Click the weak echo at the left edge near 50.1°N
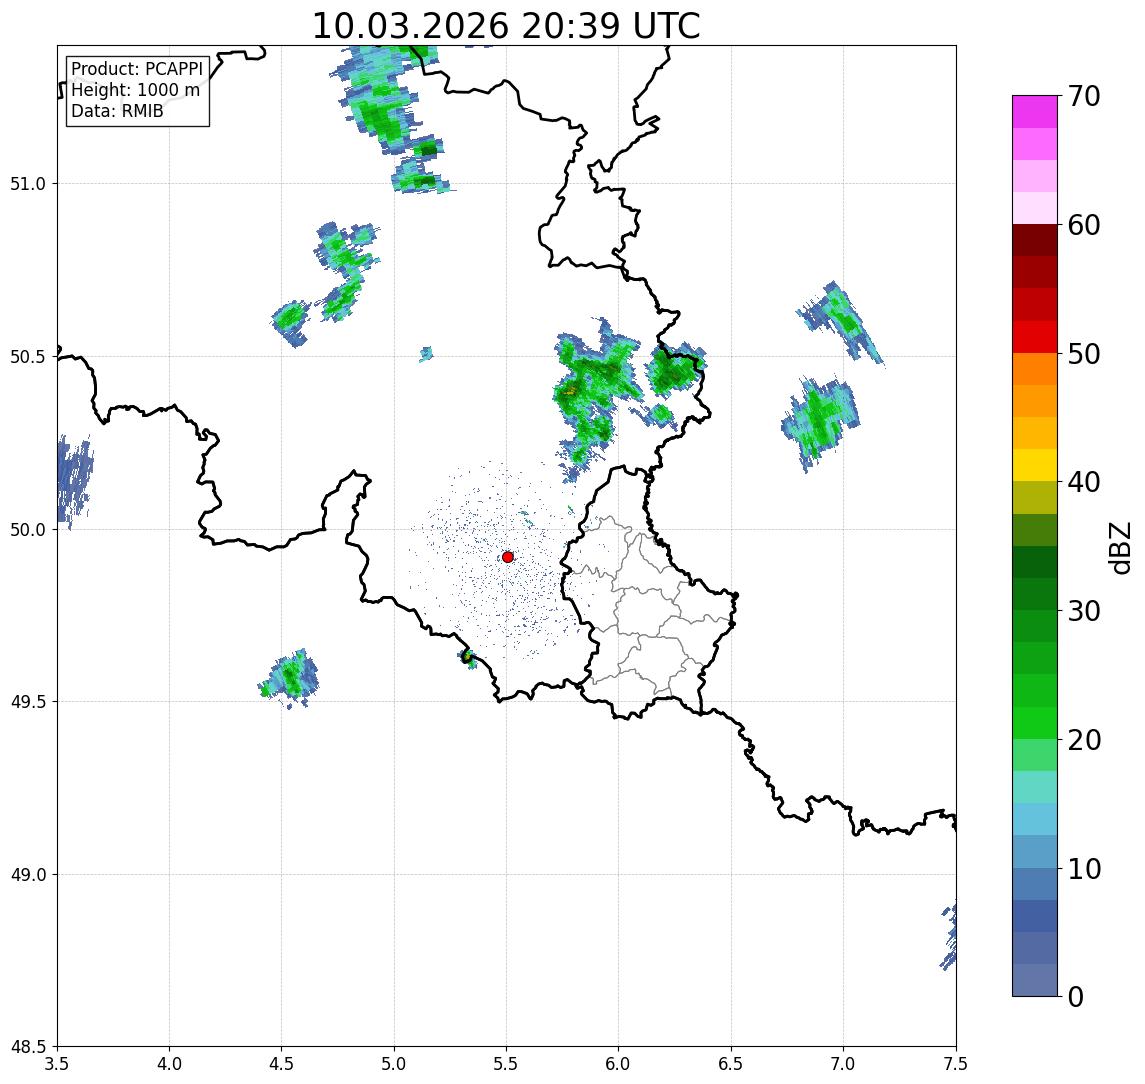Screen dimensions: 1145x1084 74,481
